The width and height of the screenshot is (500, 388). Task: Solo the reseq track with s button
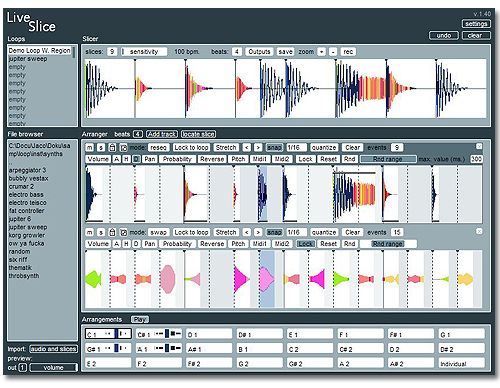tap(101, 148)
